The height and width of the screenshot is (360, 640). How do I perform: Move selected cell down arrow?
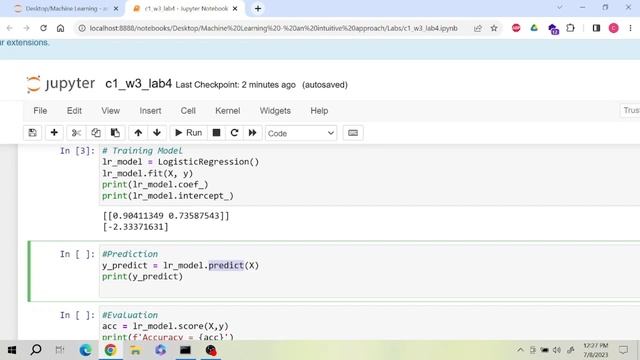(157, 133)
